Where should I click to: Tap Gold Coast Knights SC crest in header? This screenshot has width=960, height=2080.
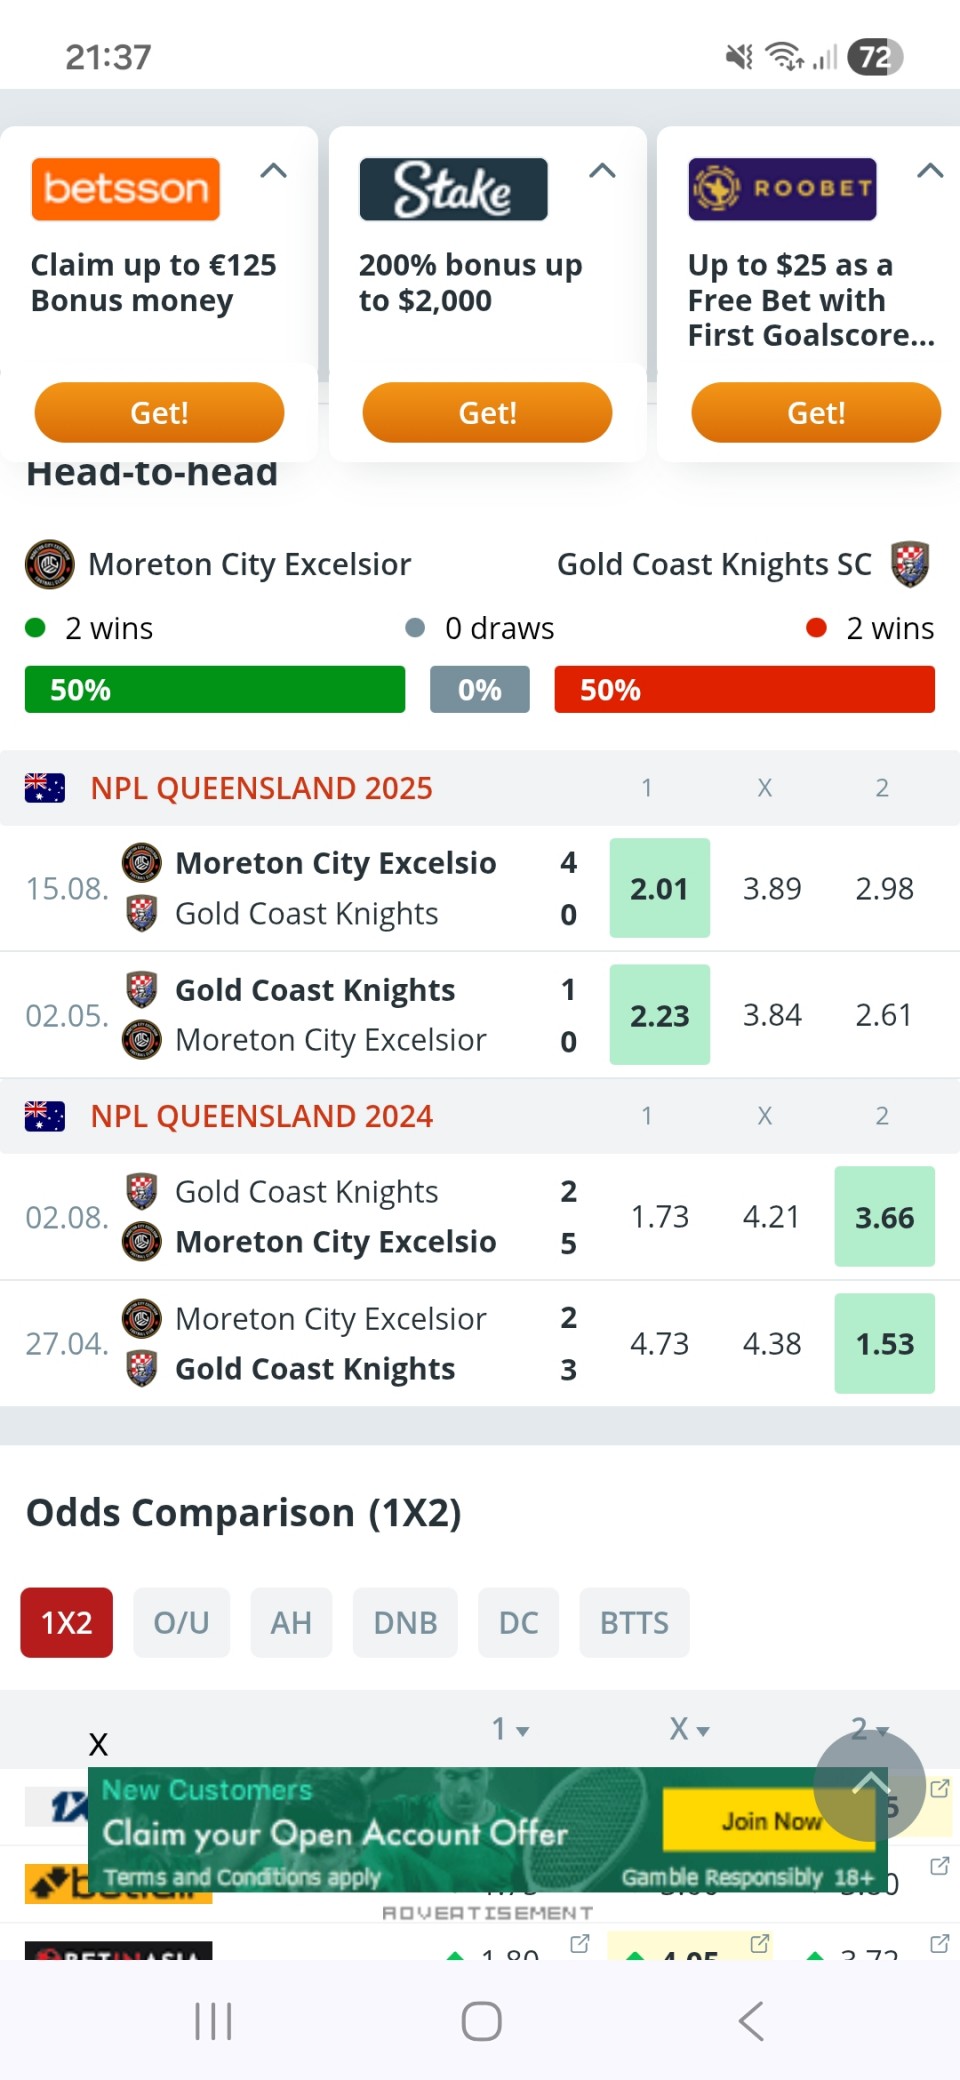click(x=910, y=564)
